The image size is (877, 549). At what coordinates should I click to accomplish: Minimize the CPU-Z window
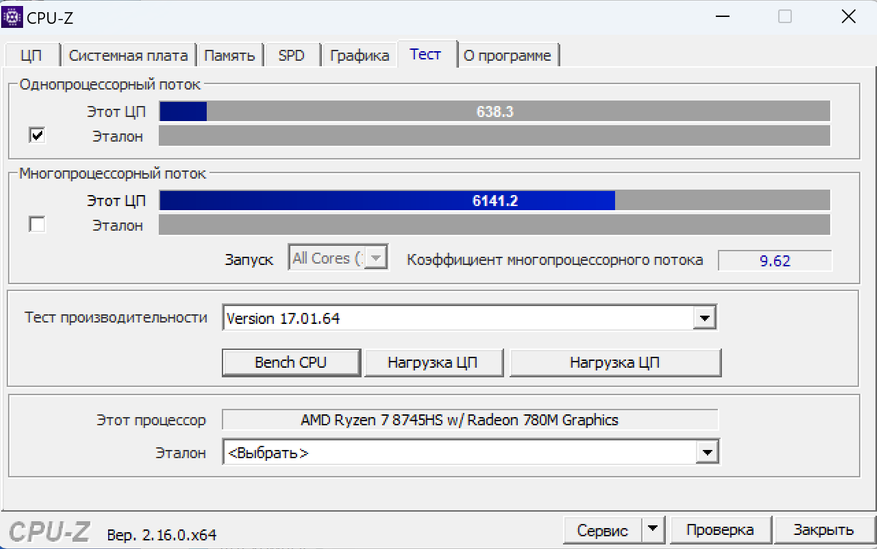[723, 17]
